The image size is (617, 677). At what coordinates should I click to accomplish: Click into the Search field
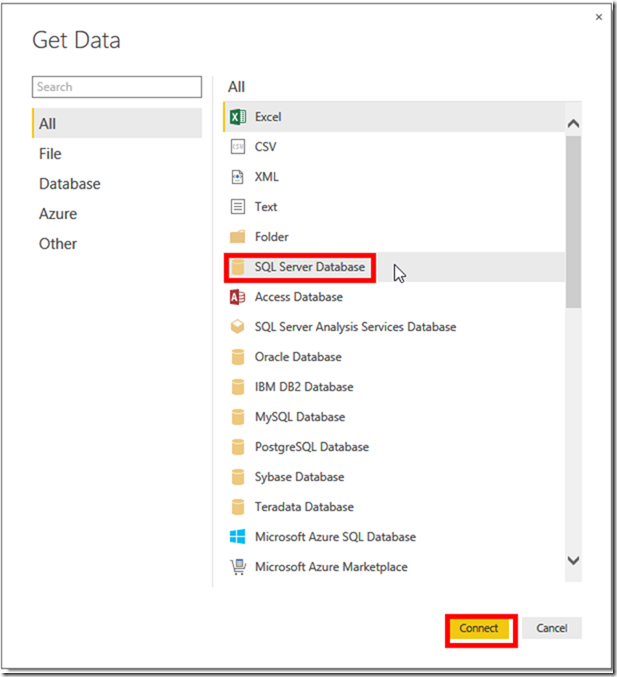(x=117, y=87)
